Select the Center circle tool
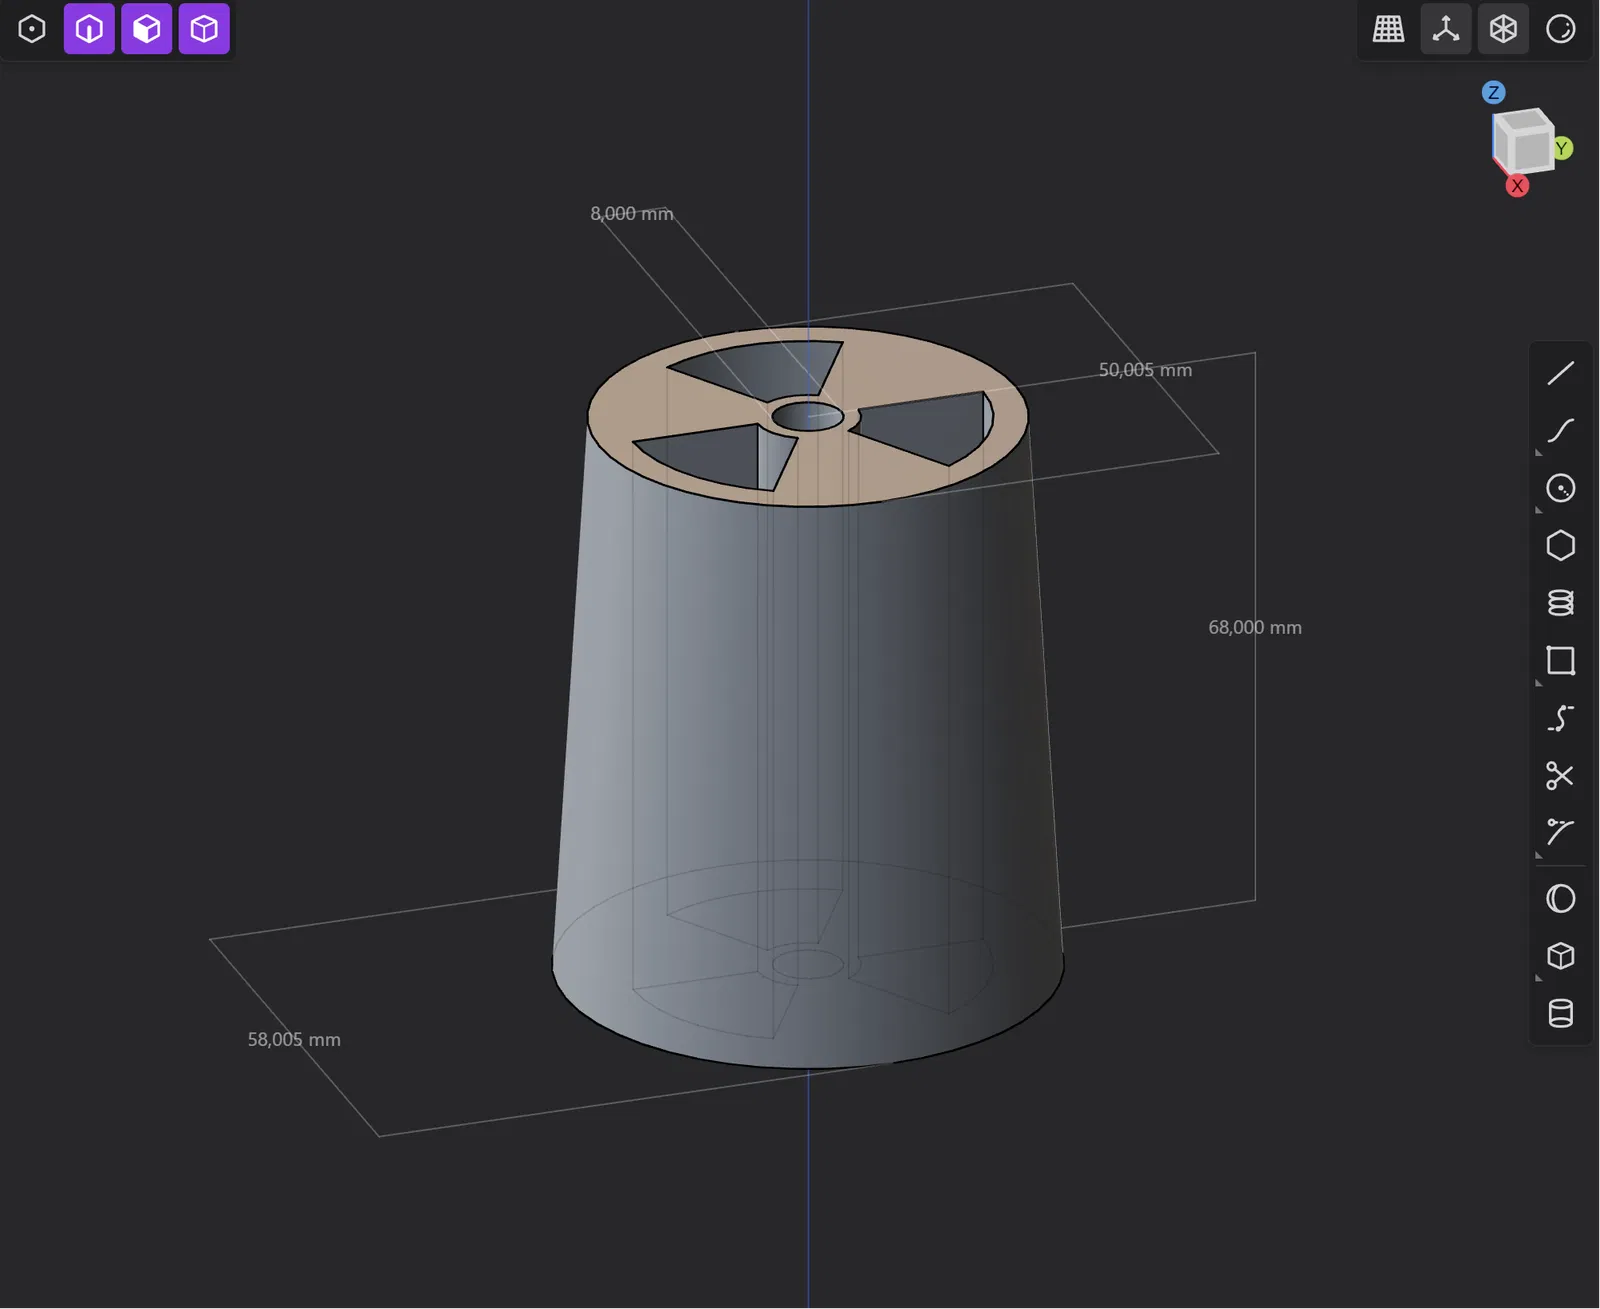Image resolution: width=1600 pixels, height=1309 pixels. 1561,488
